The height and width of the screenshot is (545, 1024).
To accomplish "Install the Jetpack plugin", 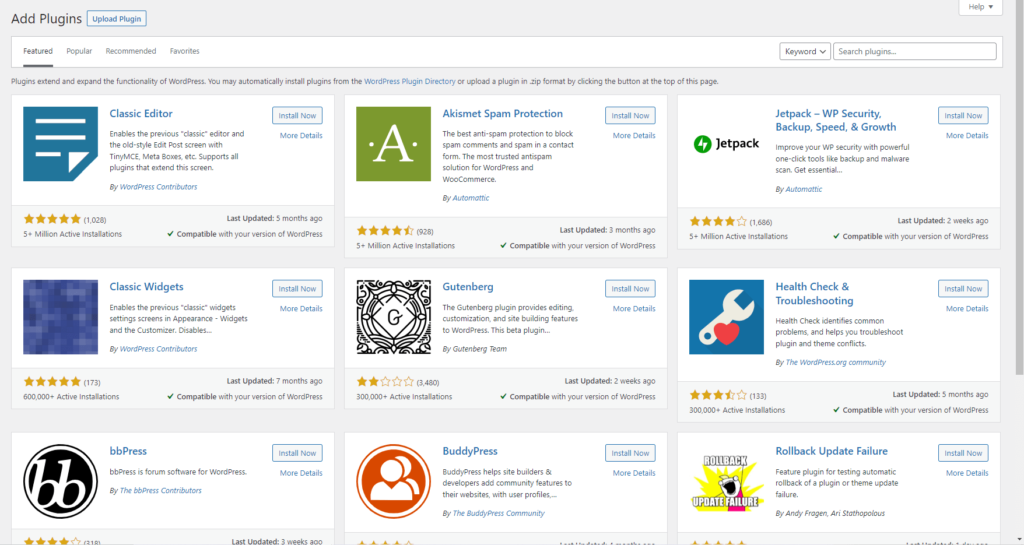I will (x=963, y=116).
